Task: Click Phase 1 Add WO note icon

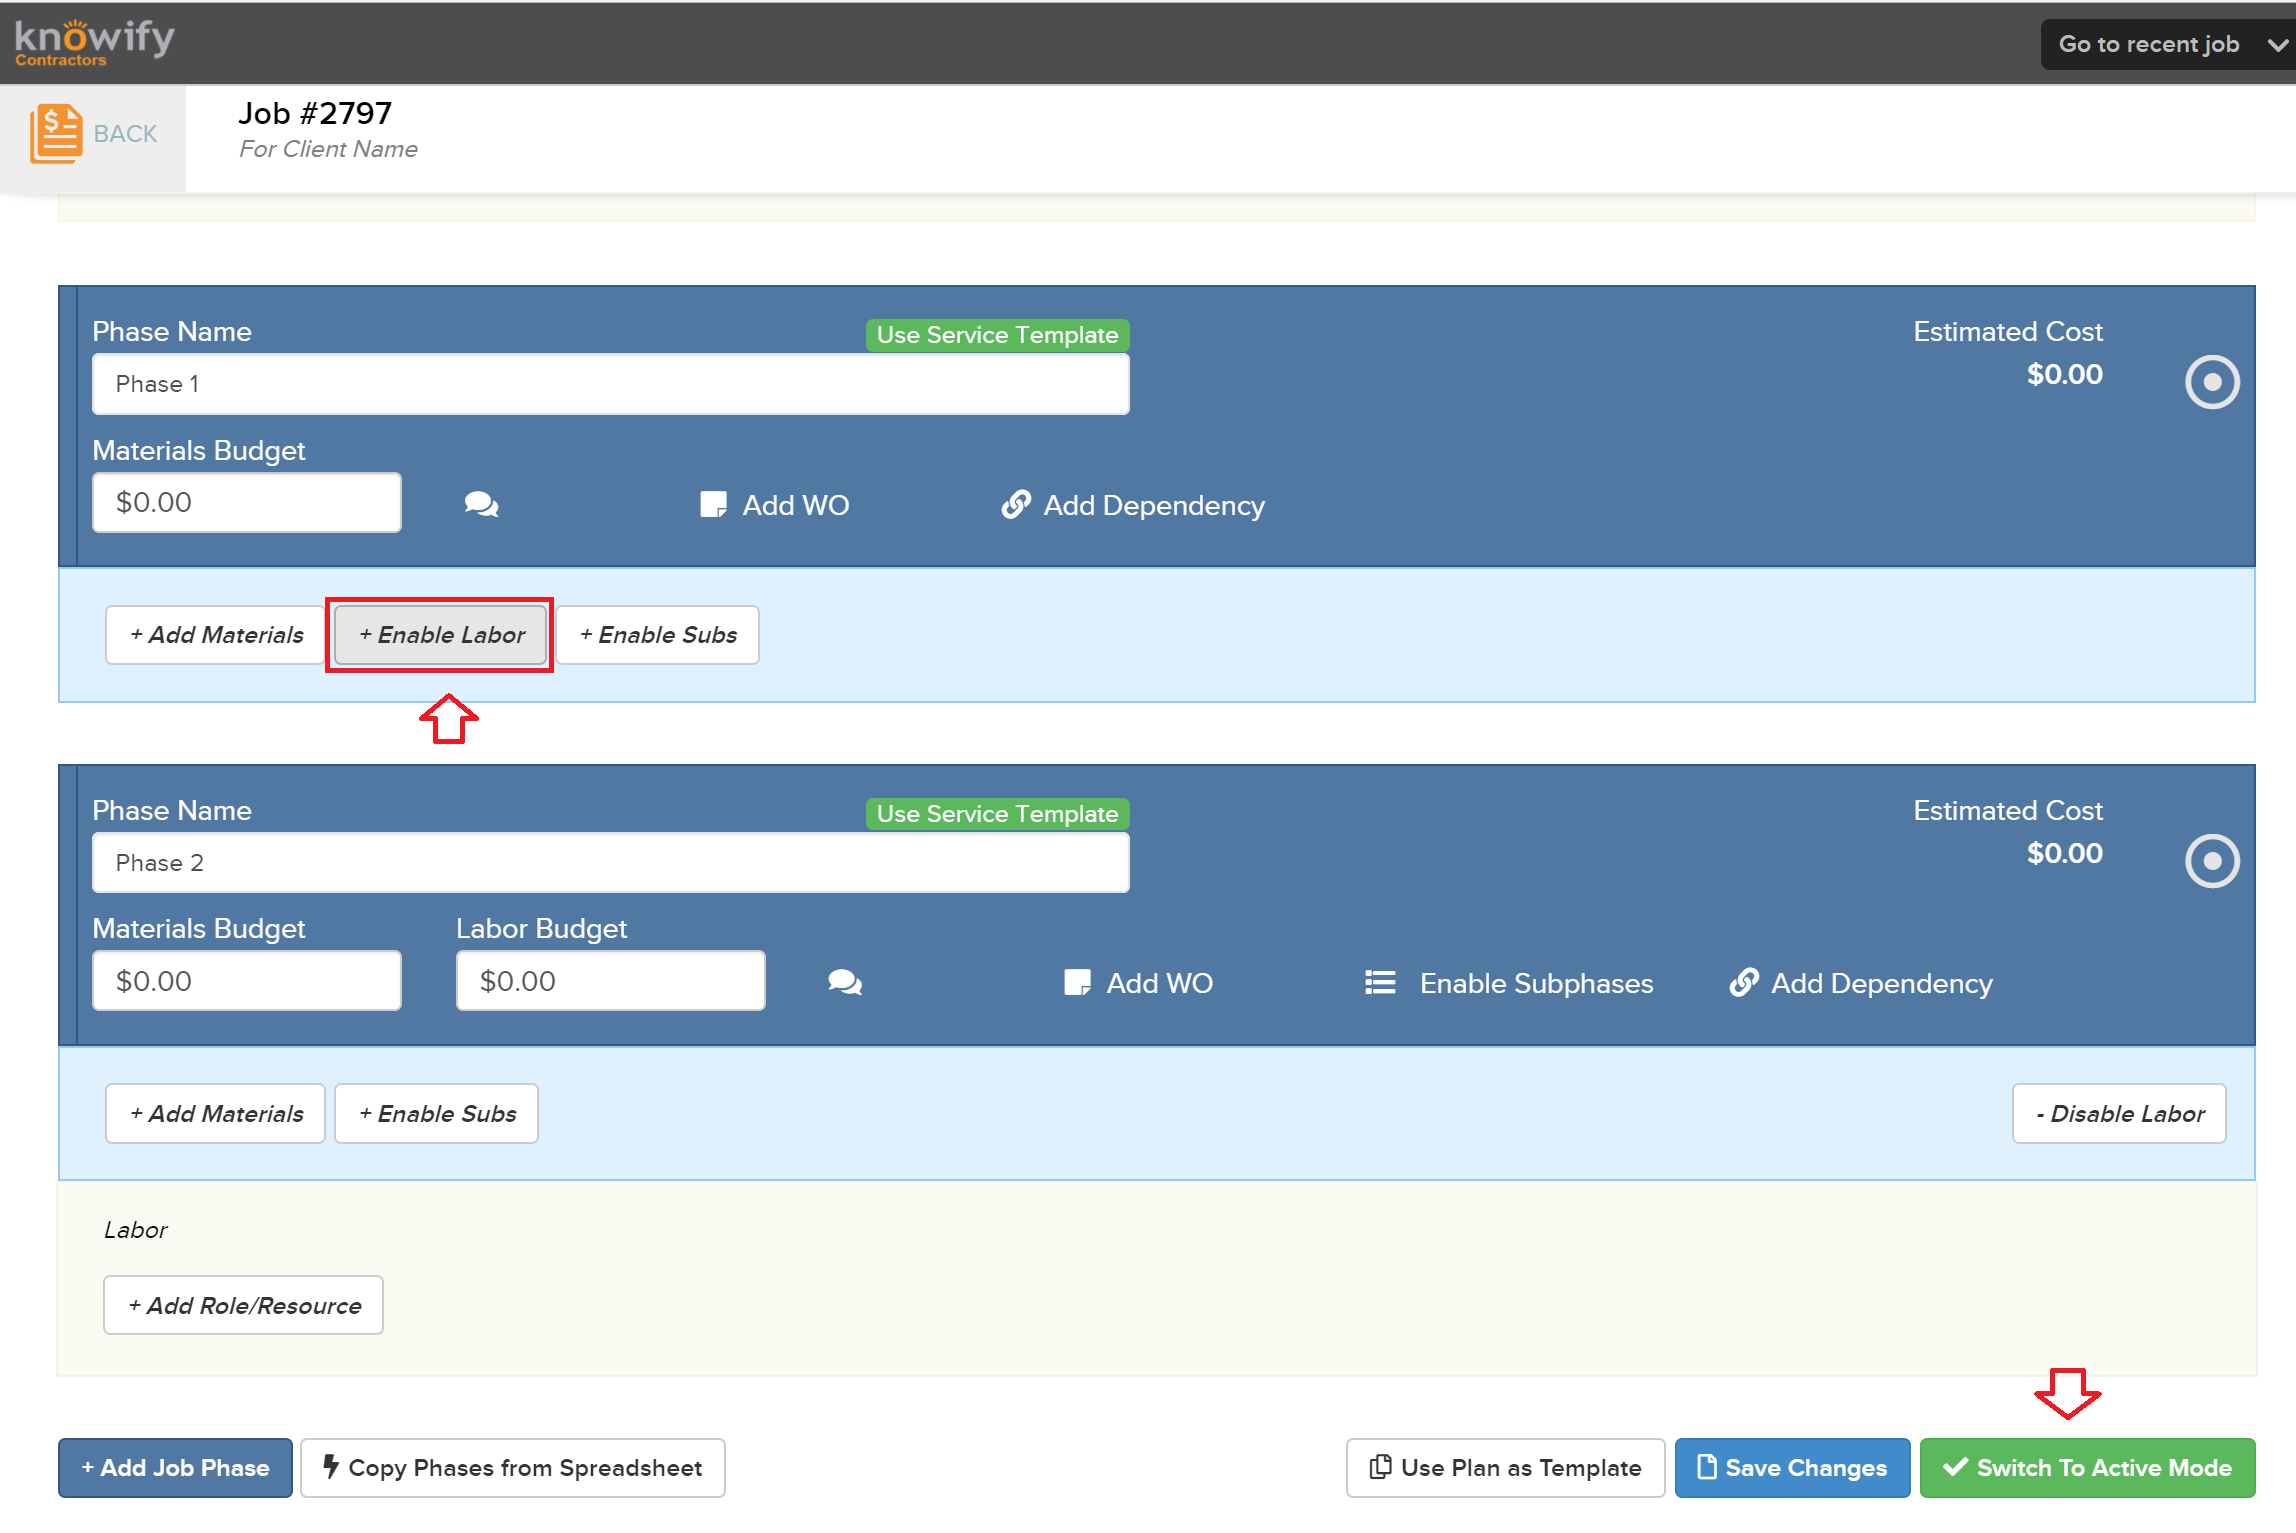Action: pos(713,505)
